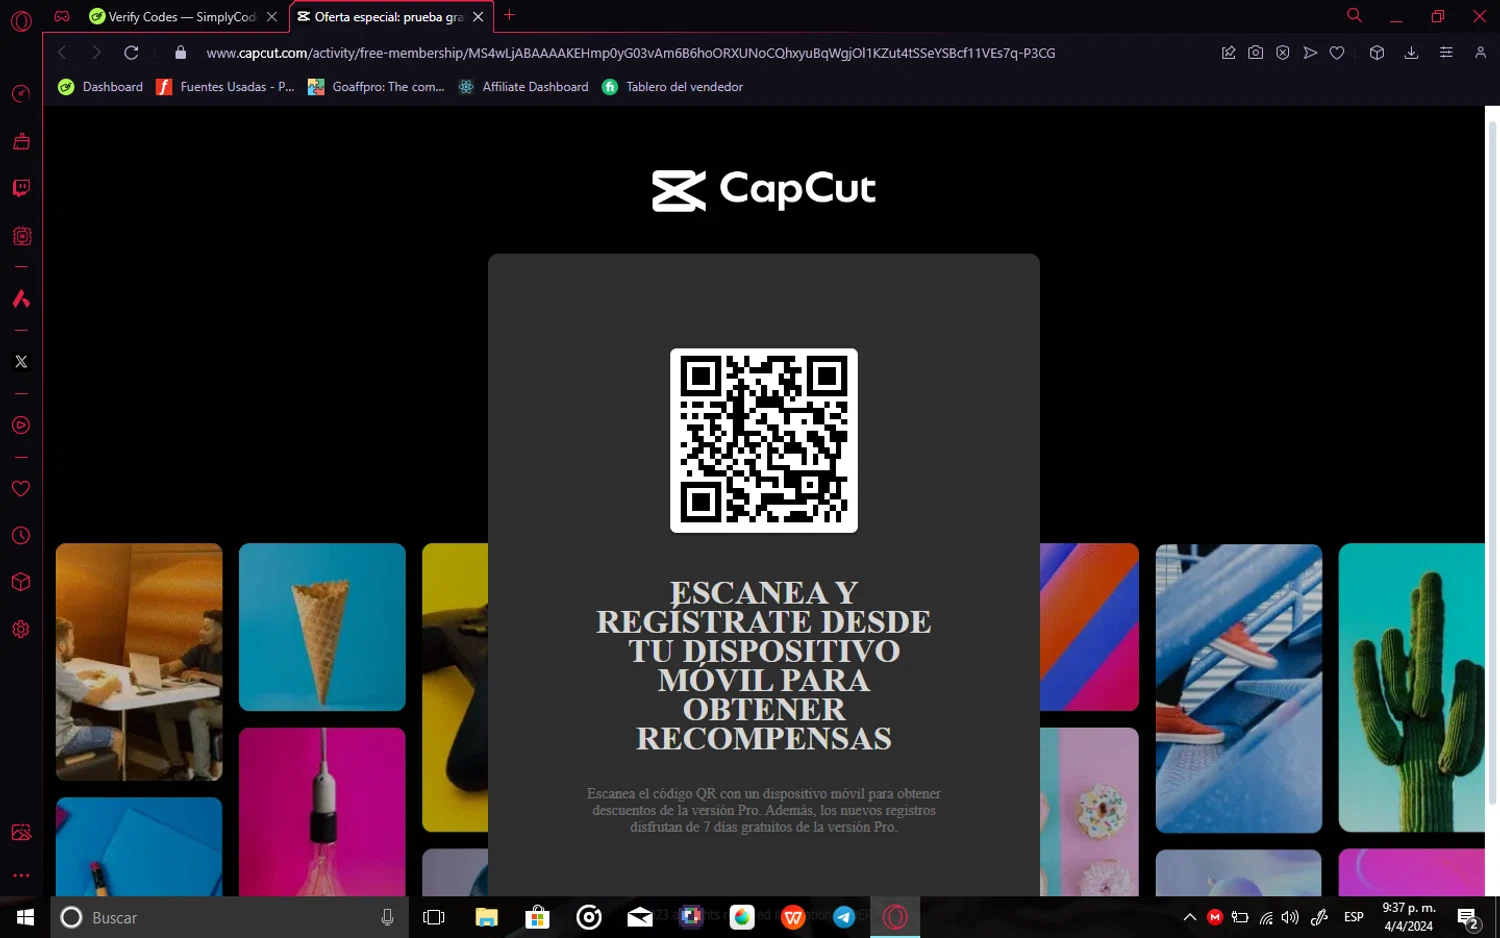
Task: Open the image gallery icon near sidebar bottom
Action: 21,832
